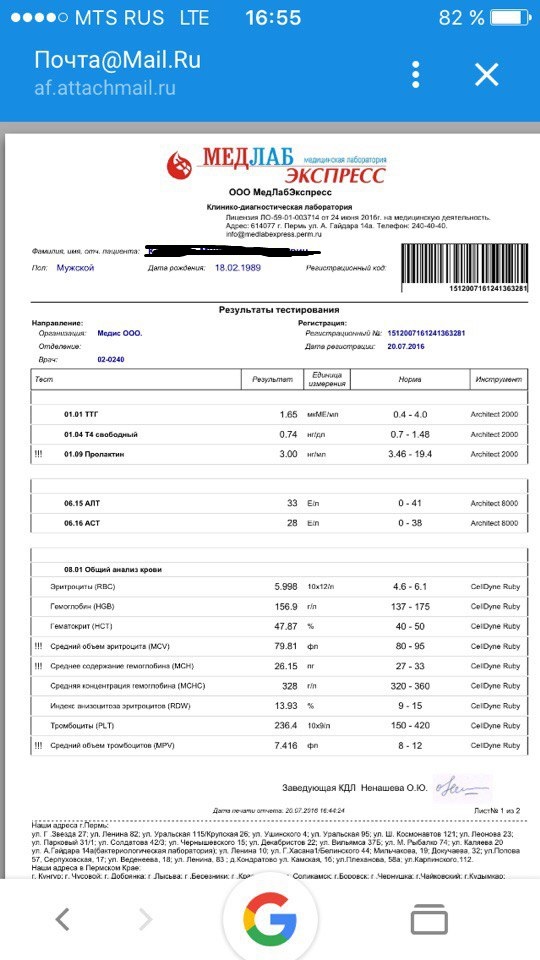Screen dimensions: 540x960
Task: Tap the Эритроциты (RBC) row label
Action: click(83, 587)
